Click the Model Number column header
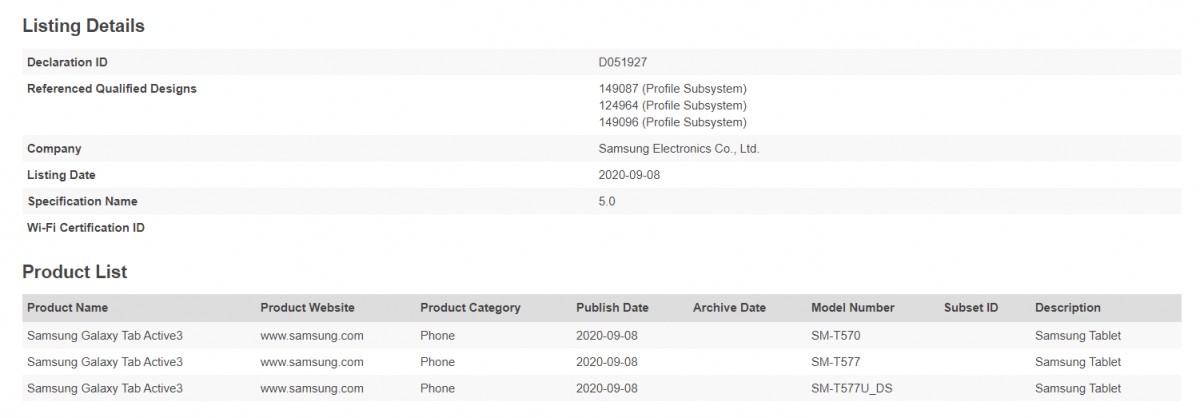 pos(853,308)
